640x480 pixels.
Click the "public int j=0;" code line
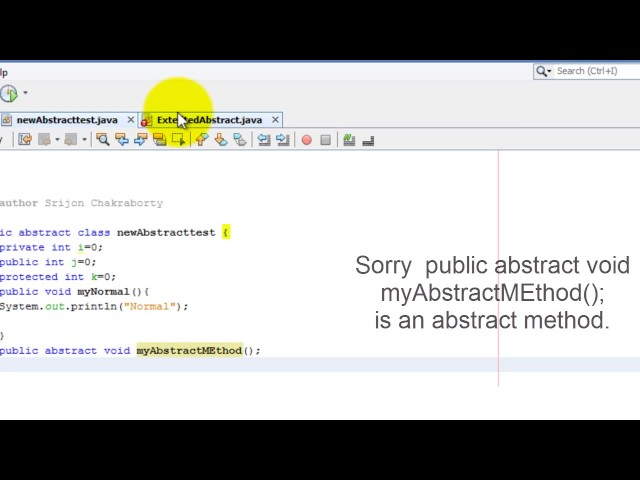[48, 262]
